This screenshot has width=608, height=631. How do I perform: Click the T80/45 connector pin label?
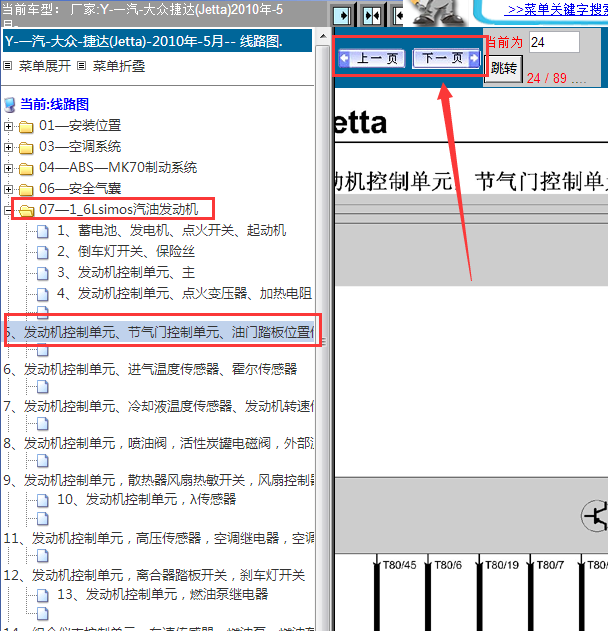coord(400,565)
